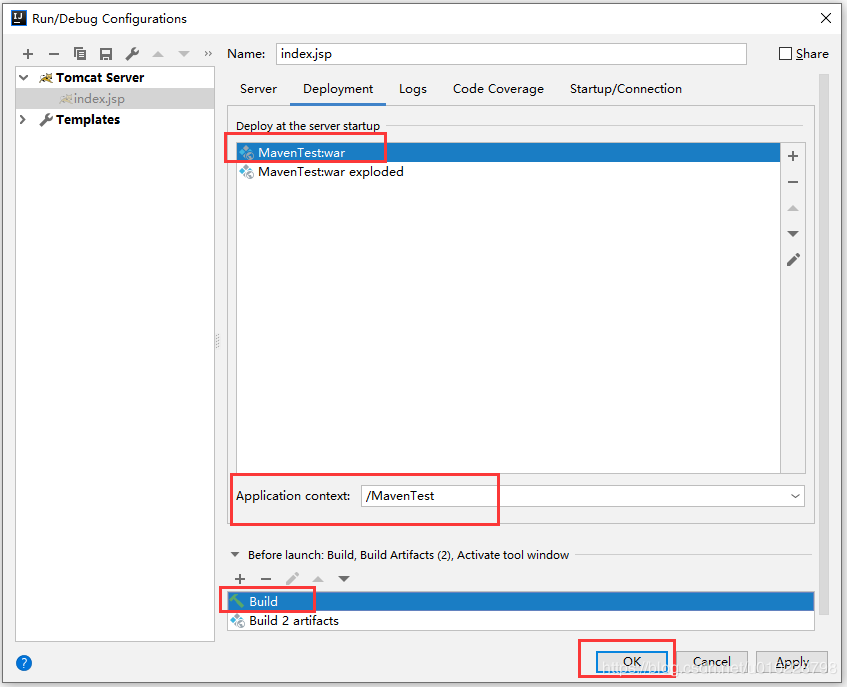
Task: Remove artifact from deployment list
Action: (x=793, y=182)
